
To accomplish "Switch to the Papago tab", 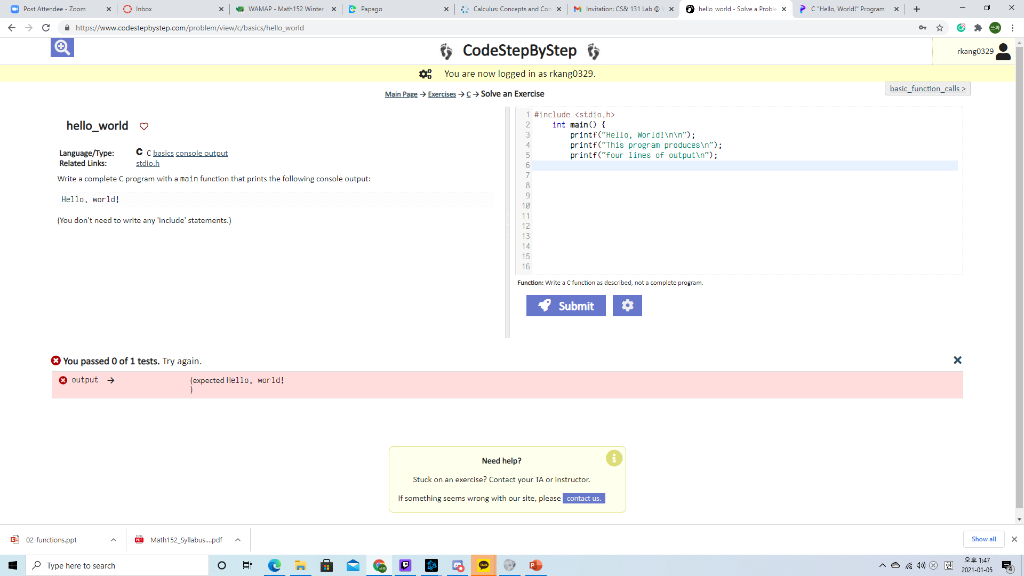I will pyautogui.click(x=396, y=9).
